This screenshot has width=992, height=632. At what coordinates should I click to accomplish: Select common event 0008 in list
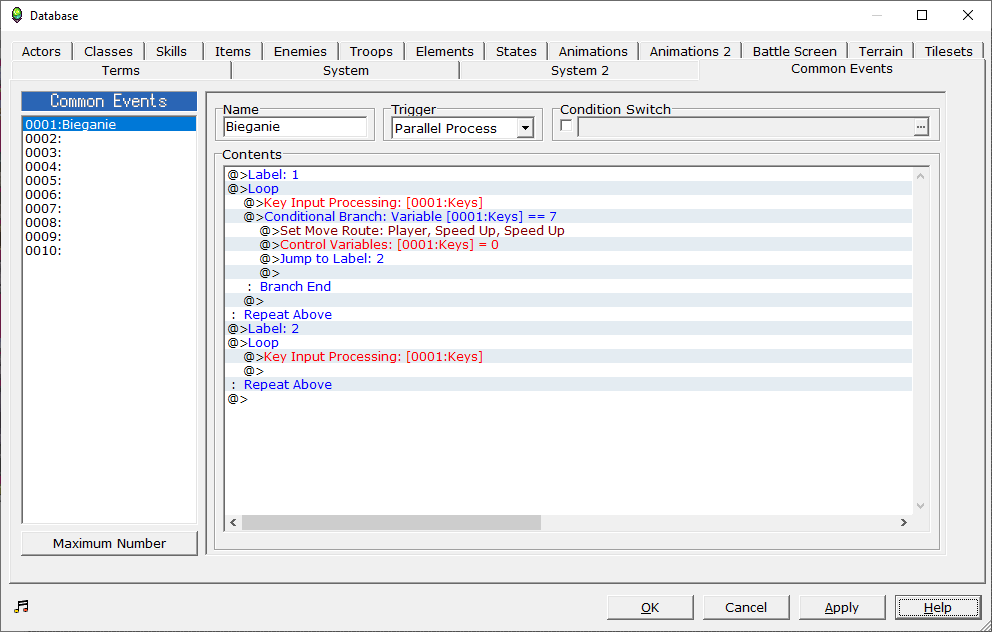coord(109,223)
